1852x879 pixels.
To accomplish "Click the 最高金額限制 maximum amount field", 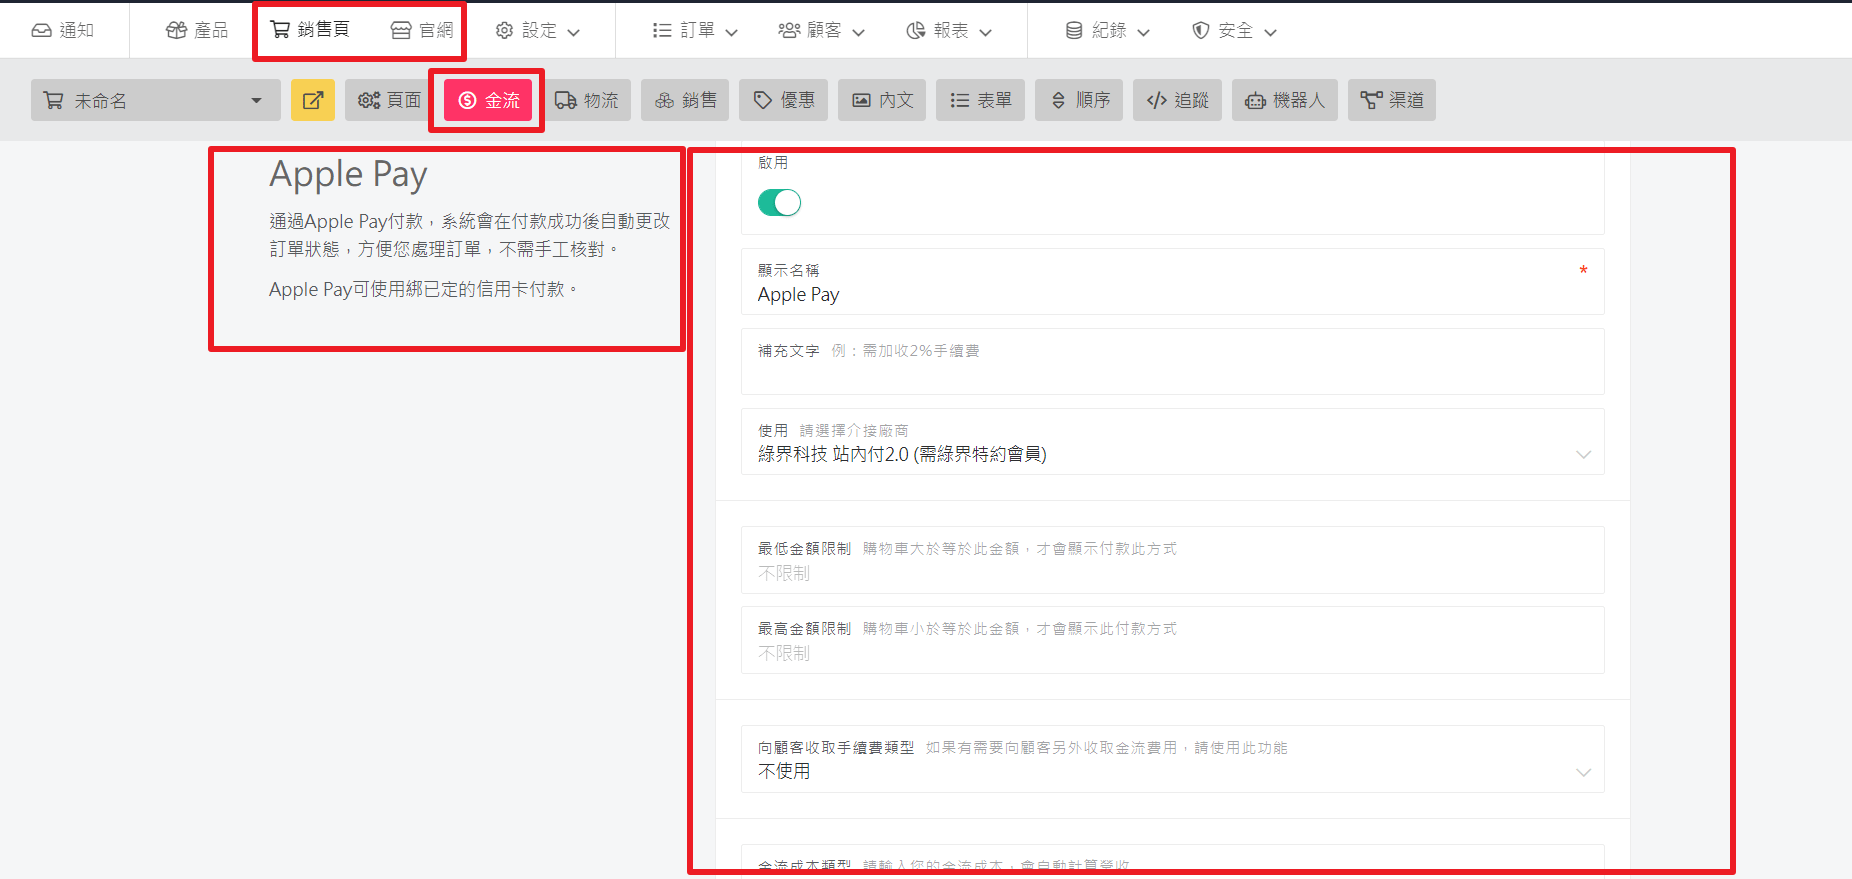I will 1172,640.
